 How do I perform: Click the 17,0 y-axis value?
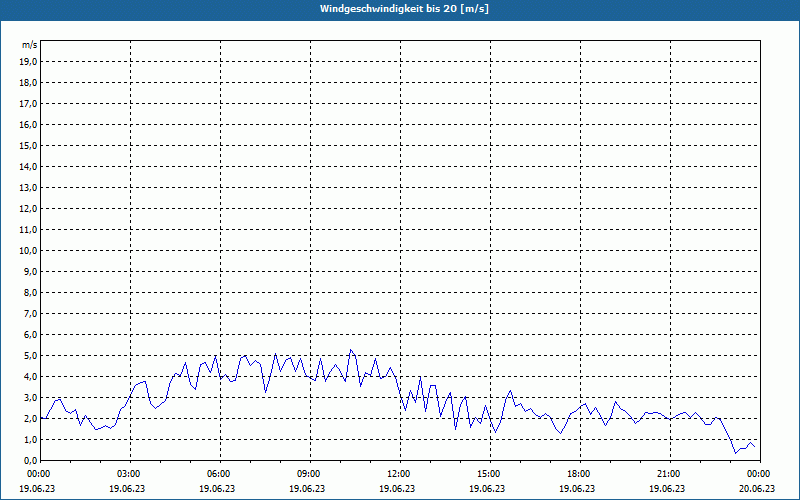click(29, 104)
